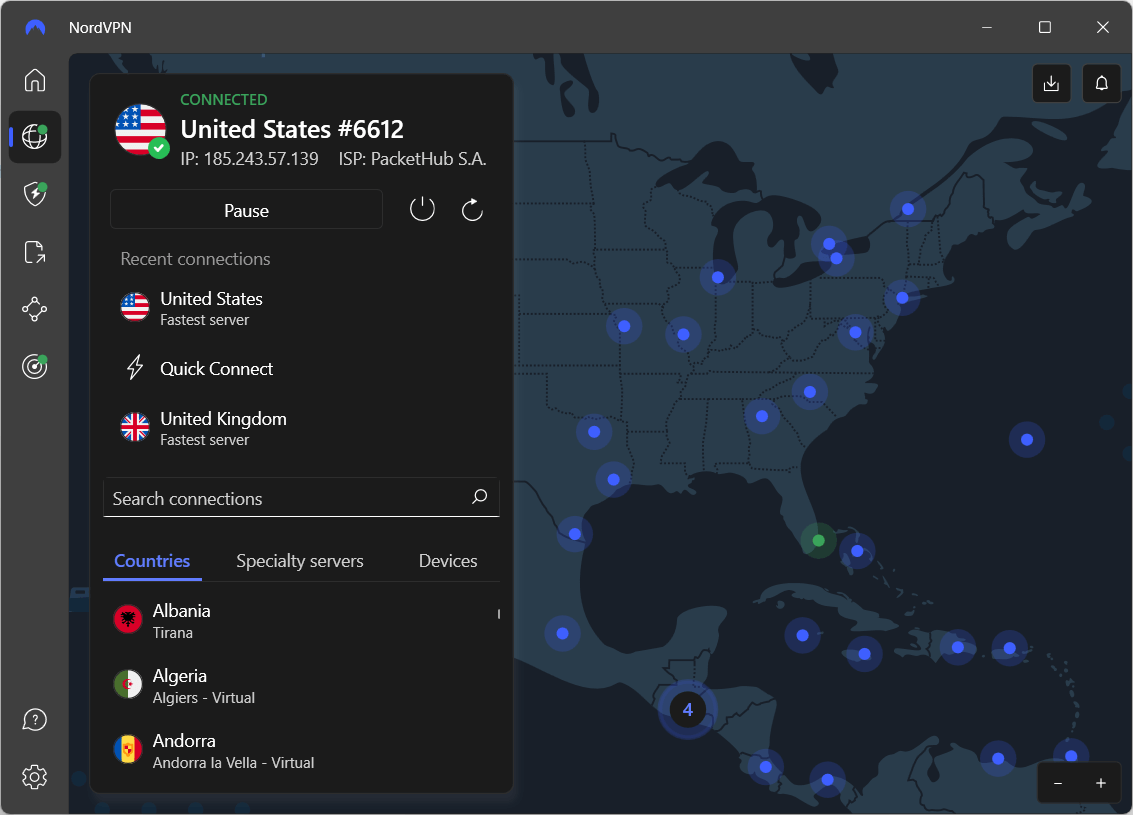The image size is (1133, 815).
Task: Open Threat Protection shield icon
Action: [35, 194]
